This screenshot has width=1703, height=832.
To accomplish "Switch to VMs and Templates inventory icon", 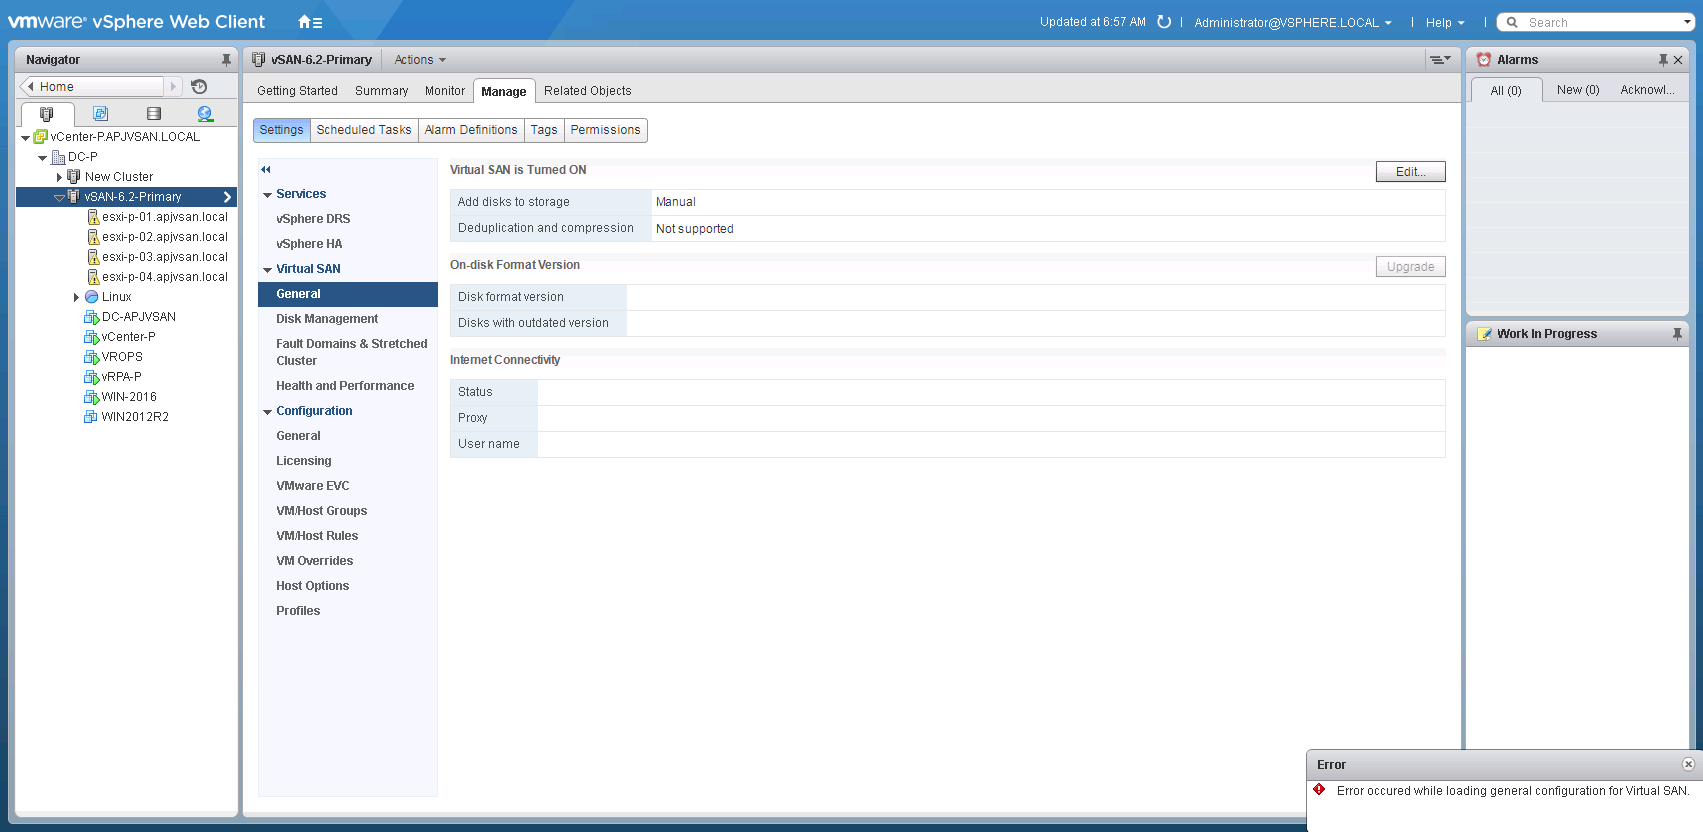I will pyautogui.click(x=100, y=114).
